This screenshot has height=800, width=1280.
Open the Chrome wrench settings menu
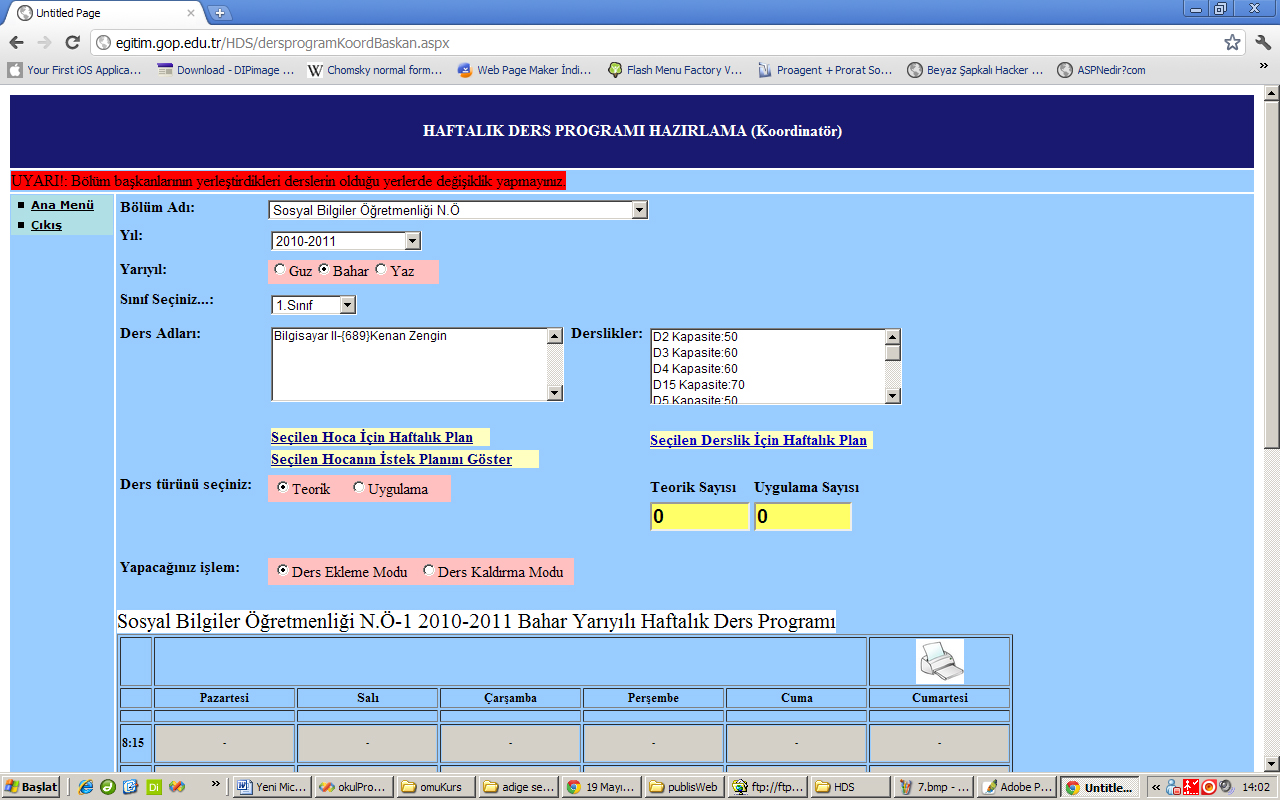[x=1261, y=43]
